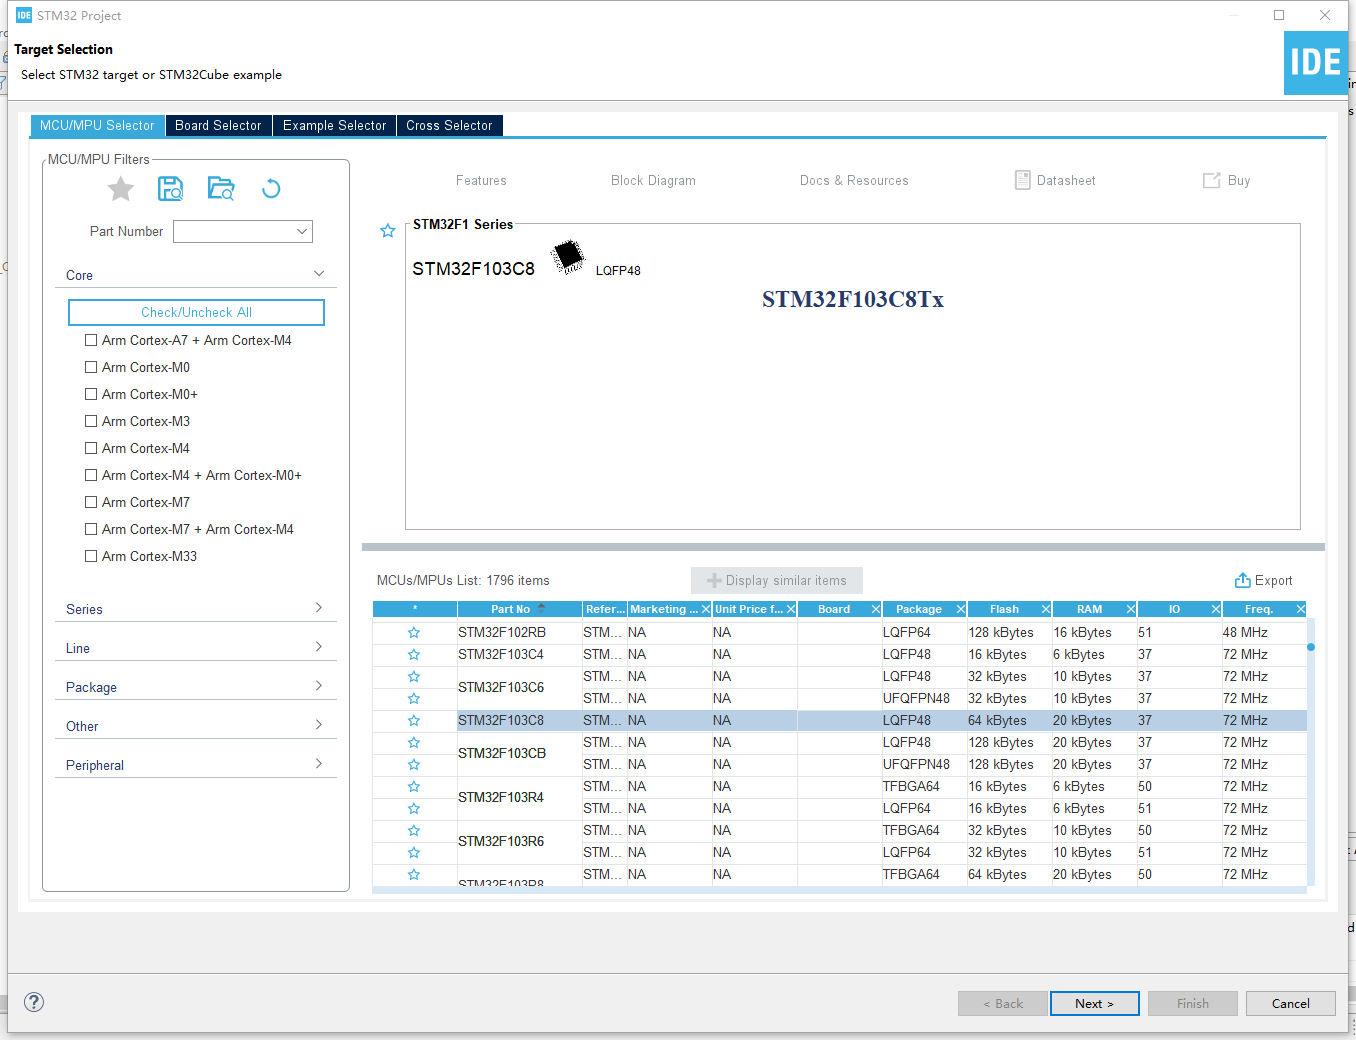Hide the Unit Price column using its X
Screen dimensions: 1356x1040
tap(790, 609)
